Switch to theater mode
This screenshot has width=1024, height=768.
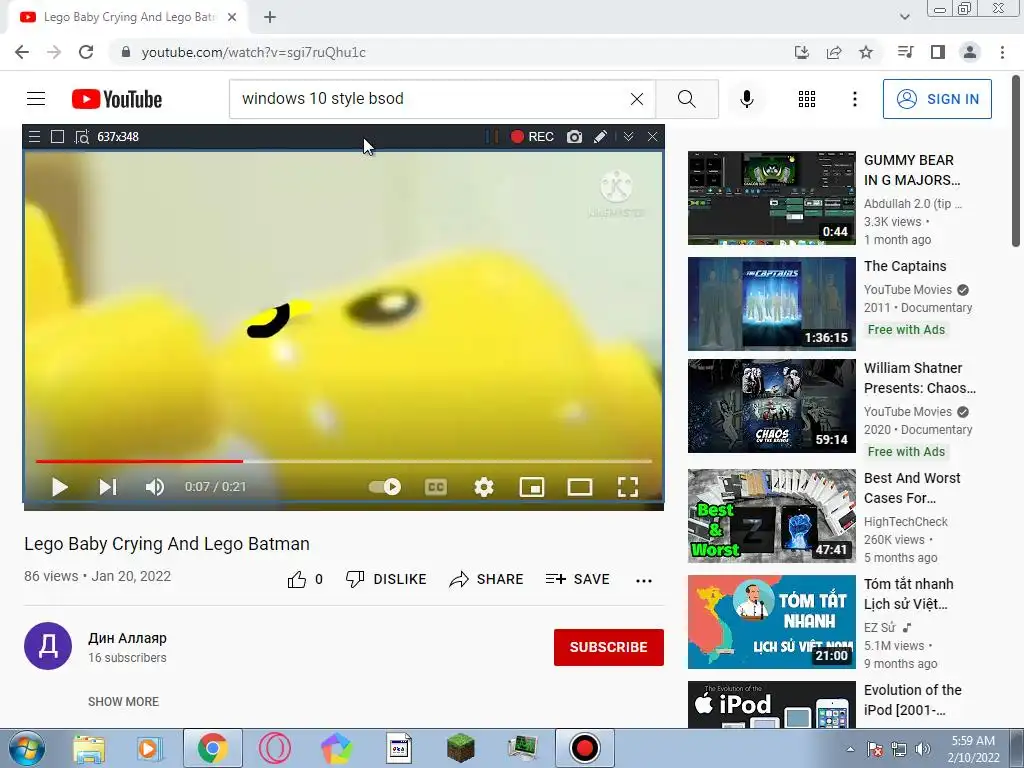(x=580, y=487)
